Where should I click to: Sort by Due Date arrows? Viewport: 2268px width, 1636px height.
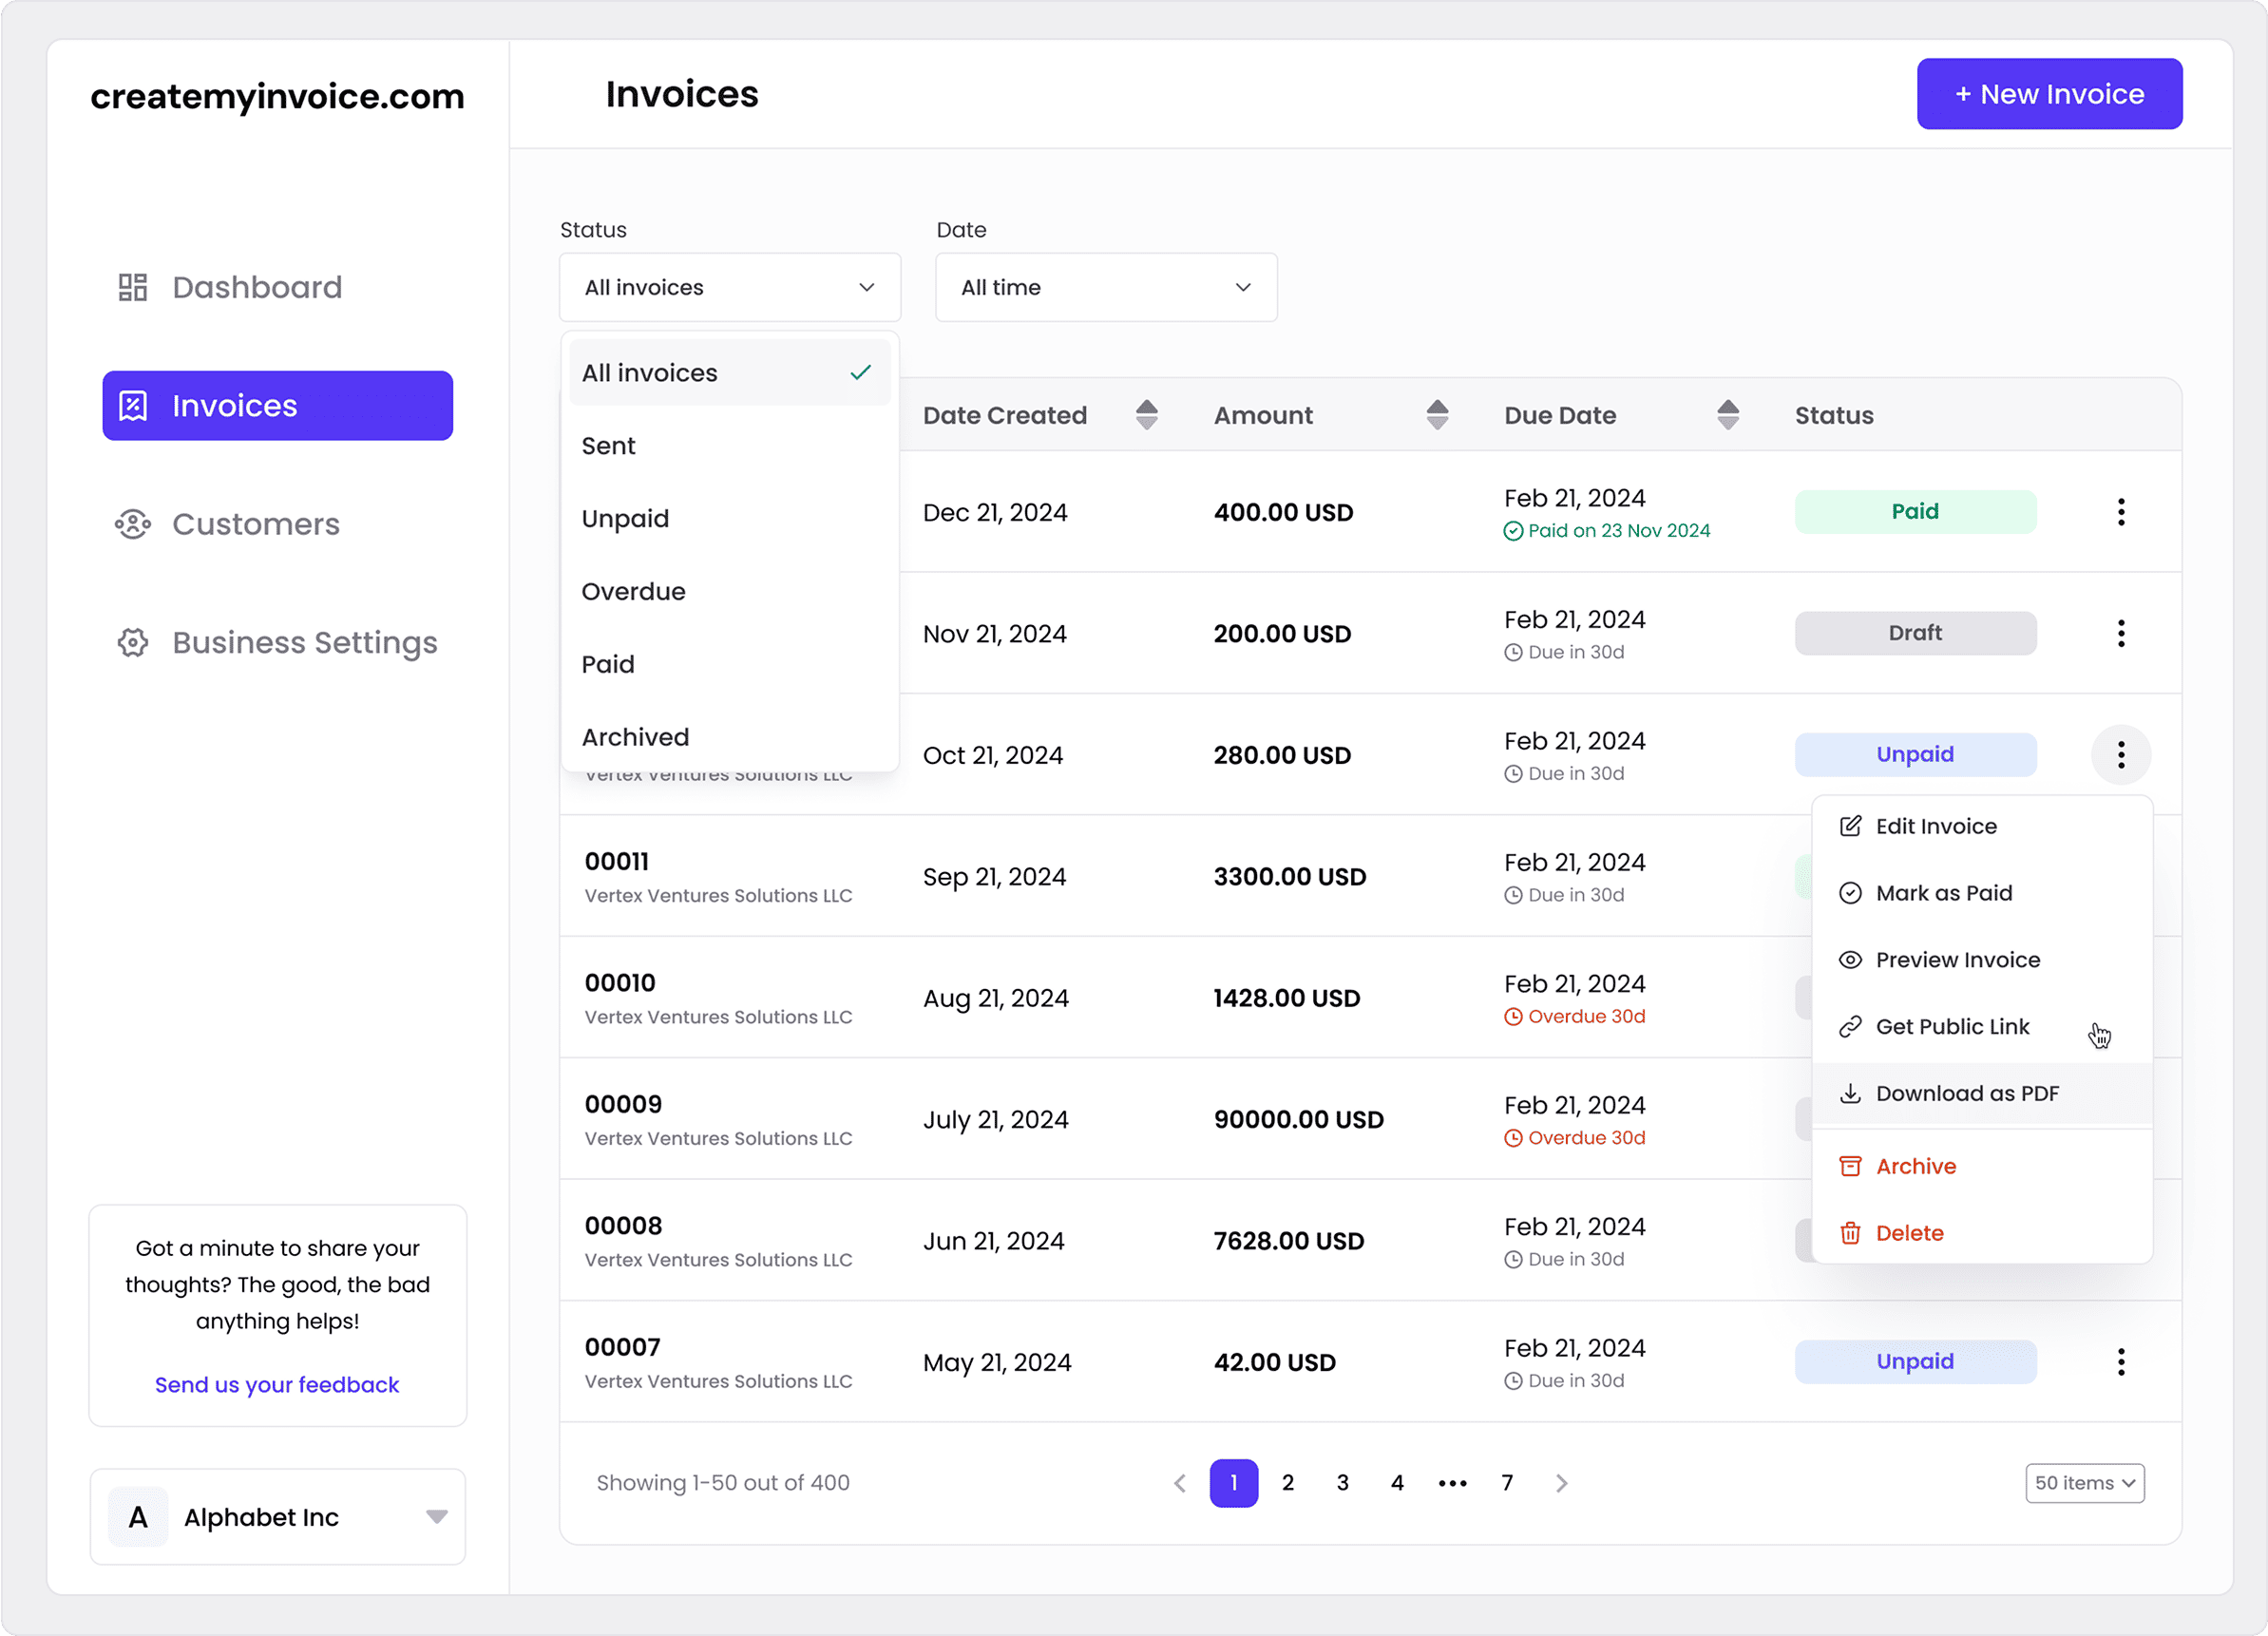coord(1727,415)
